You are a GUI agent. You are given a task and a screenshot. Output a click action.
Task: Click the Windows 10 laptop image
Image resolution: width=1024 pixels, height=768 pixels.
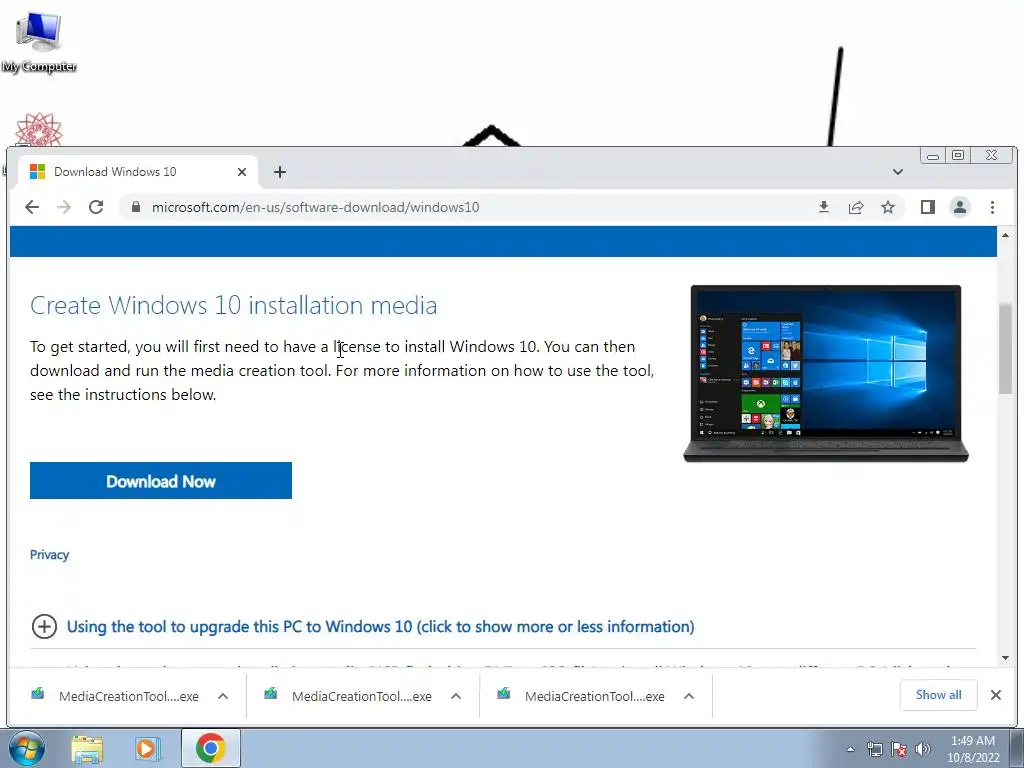[x=825, y=374]
